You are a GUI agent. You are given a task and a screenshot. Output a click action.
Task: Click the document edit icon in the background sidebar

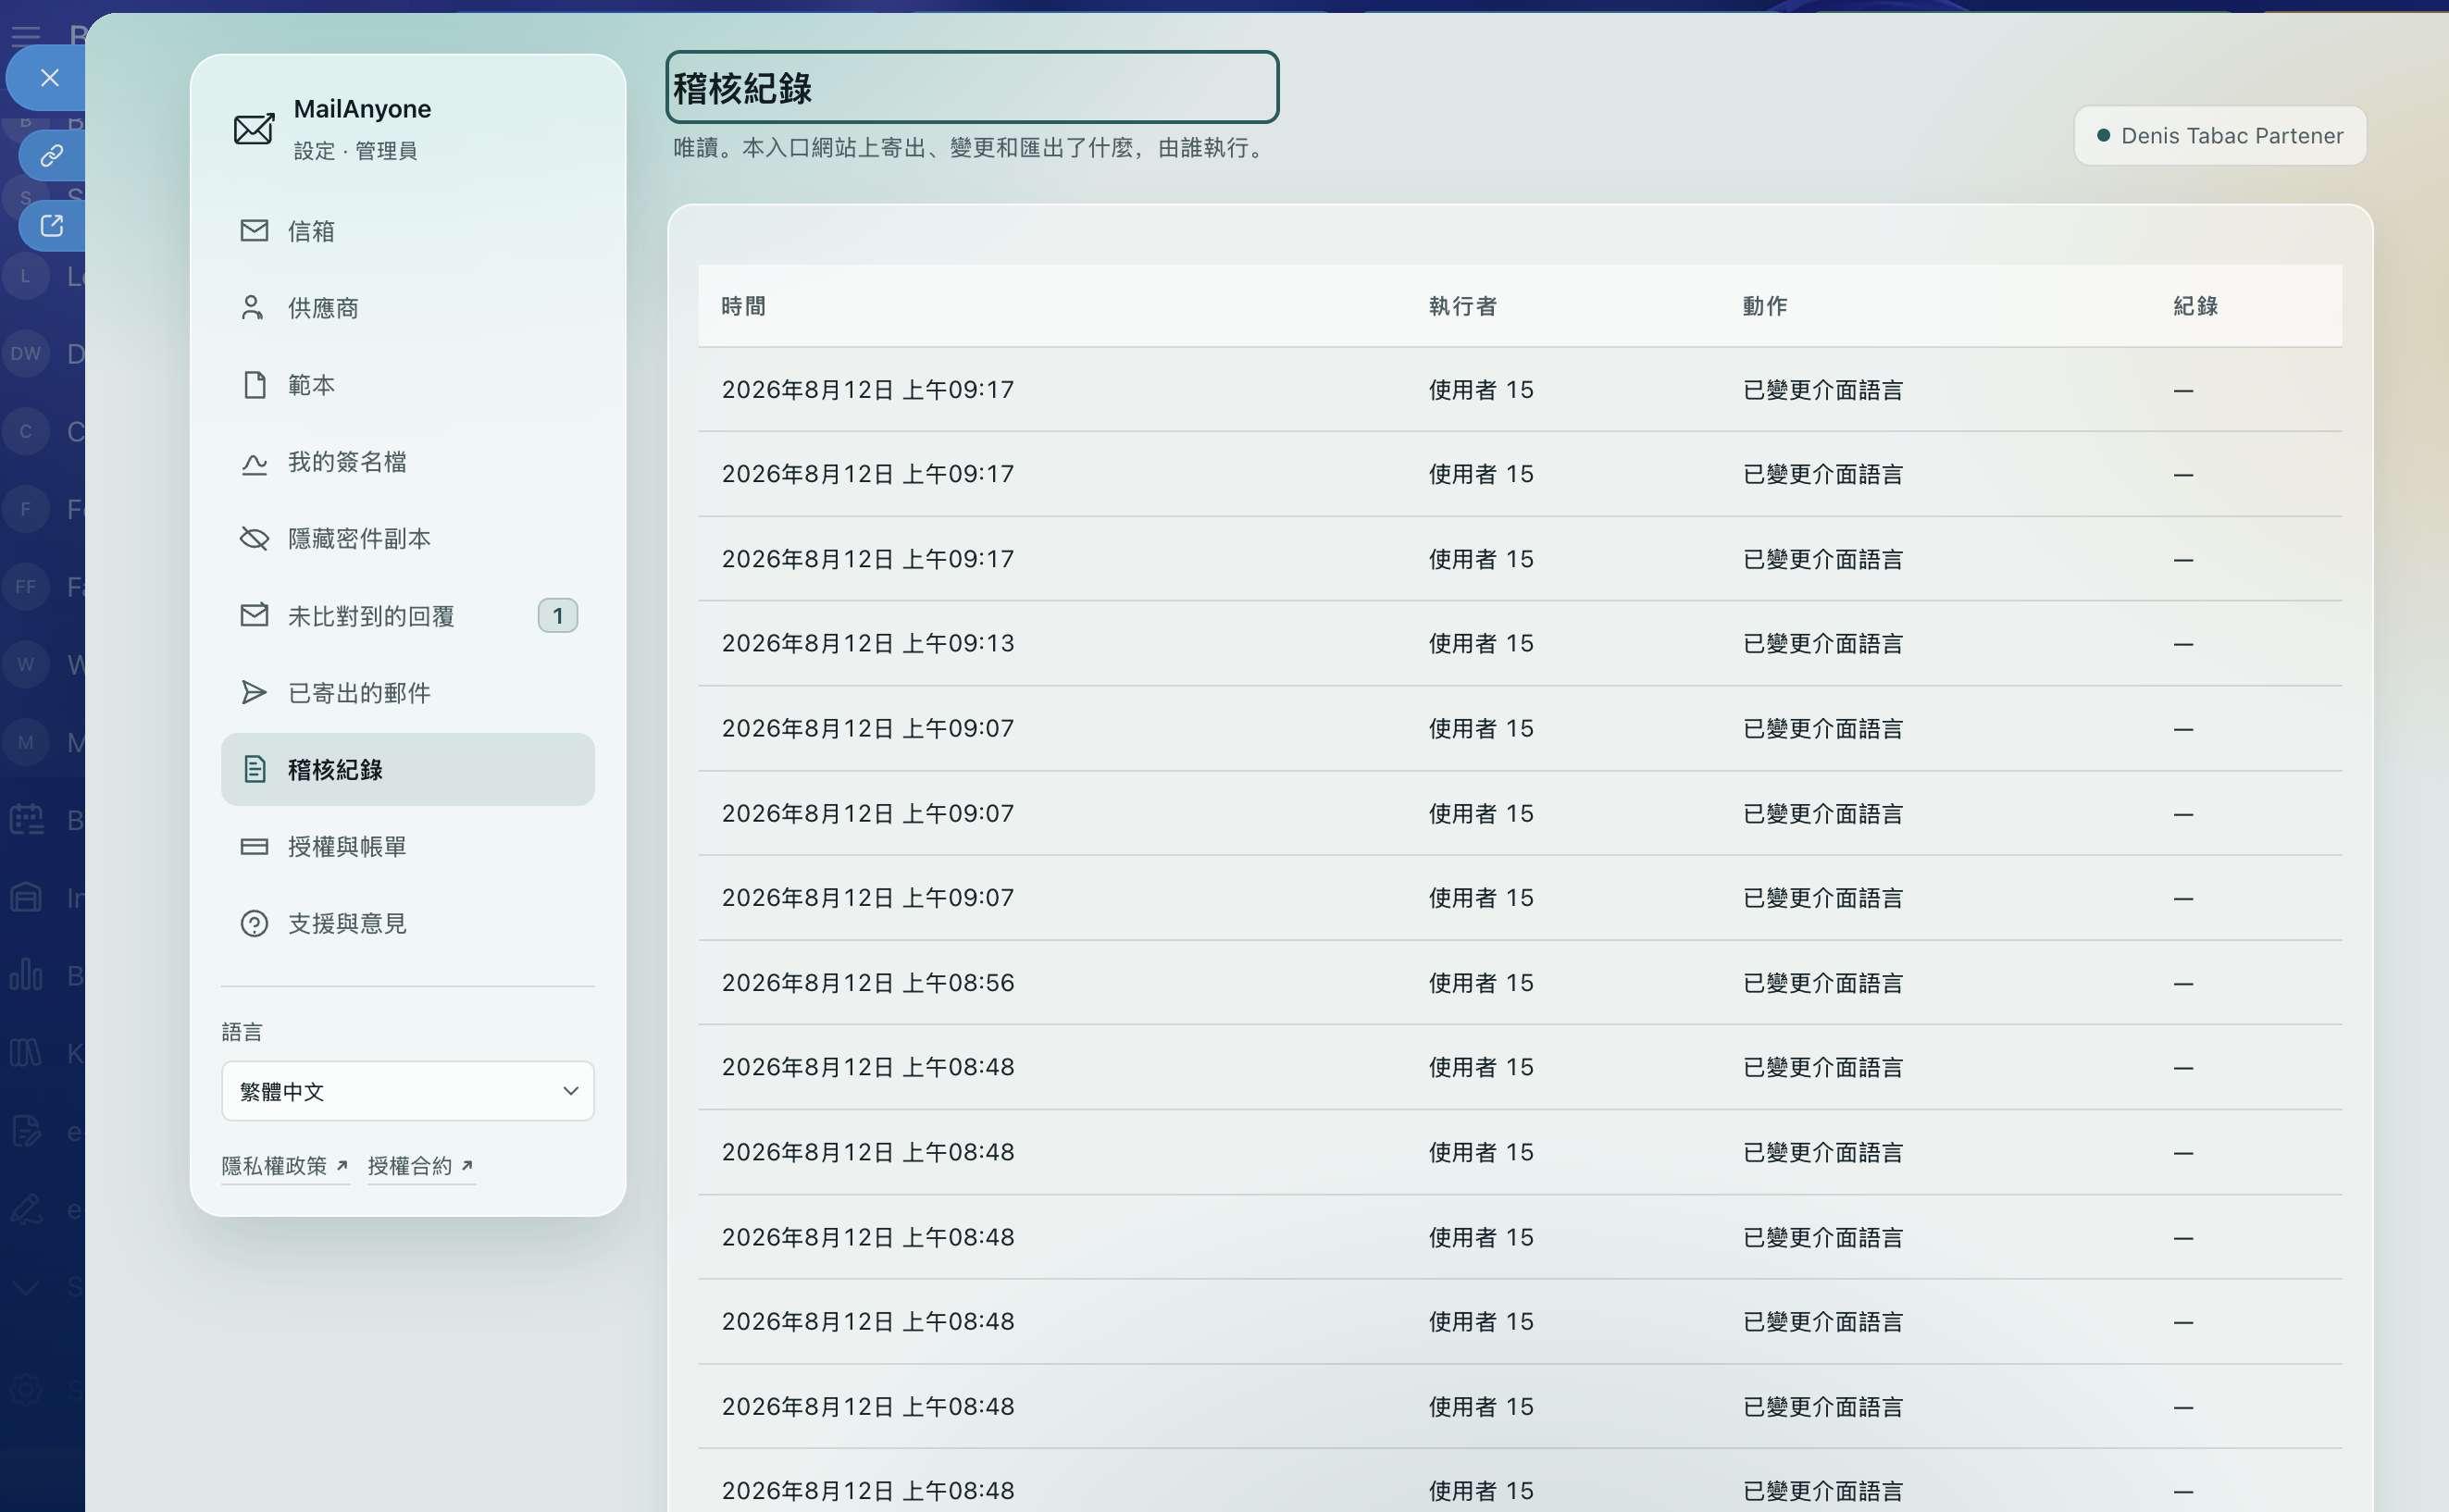tap(26, 1131)
